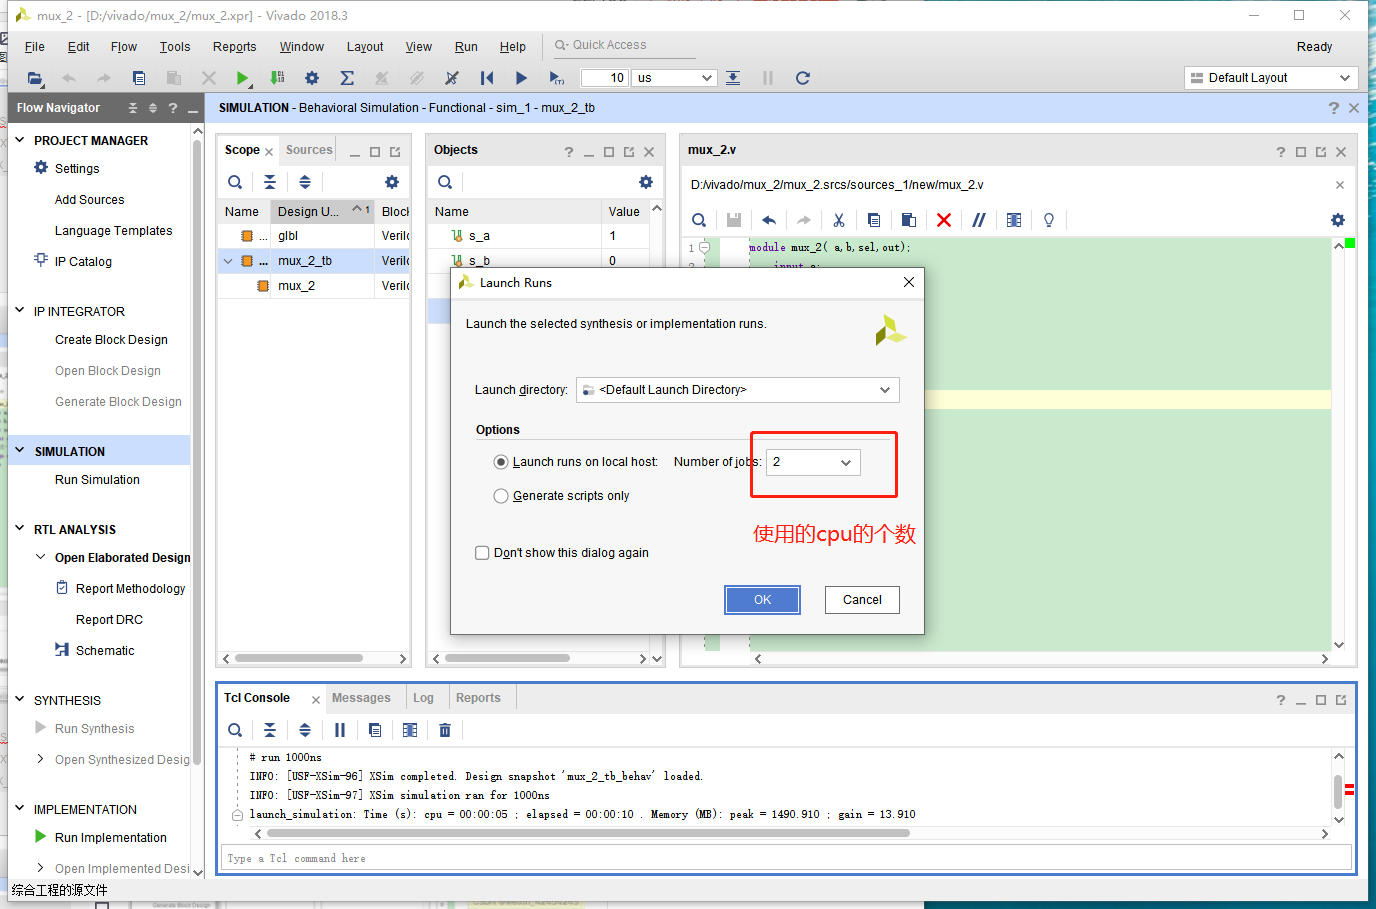Click Collapse All icon in Scope panel
This screenshot has height=909, width=1376.
[x=270, y=182]
